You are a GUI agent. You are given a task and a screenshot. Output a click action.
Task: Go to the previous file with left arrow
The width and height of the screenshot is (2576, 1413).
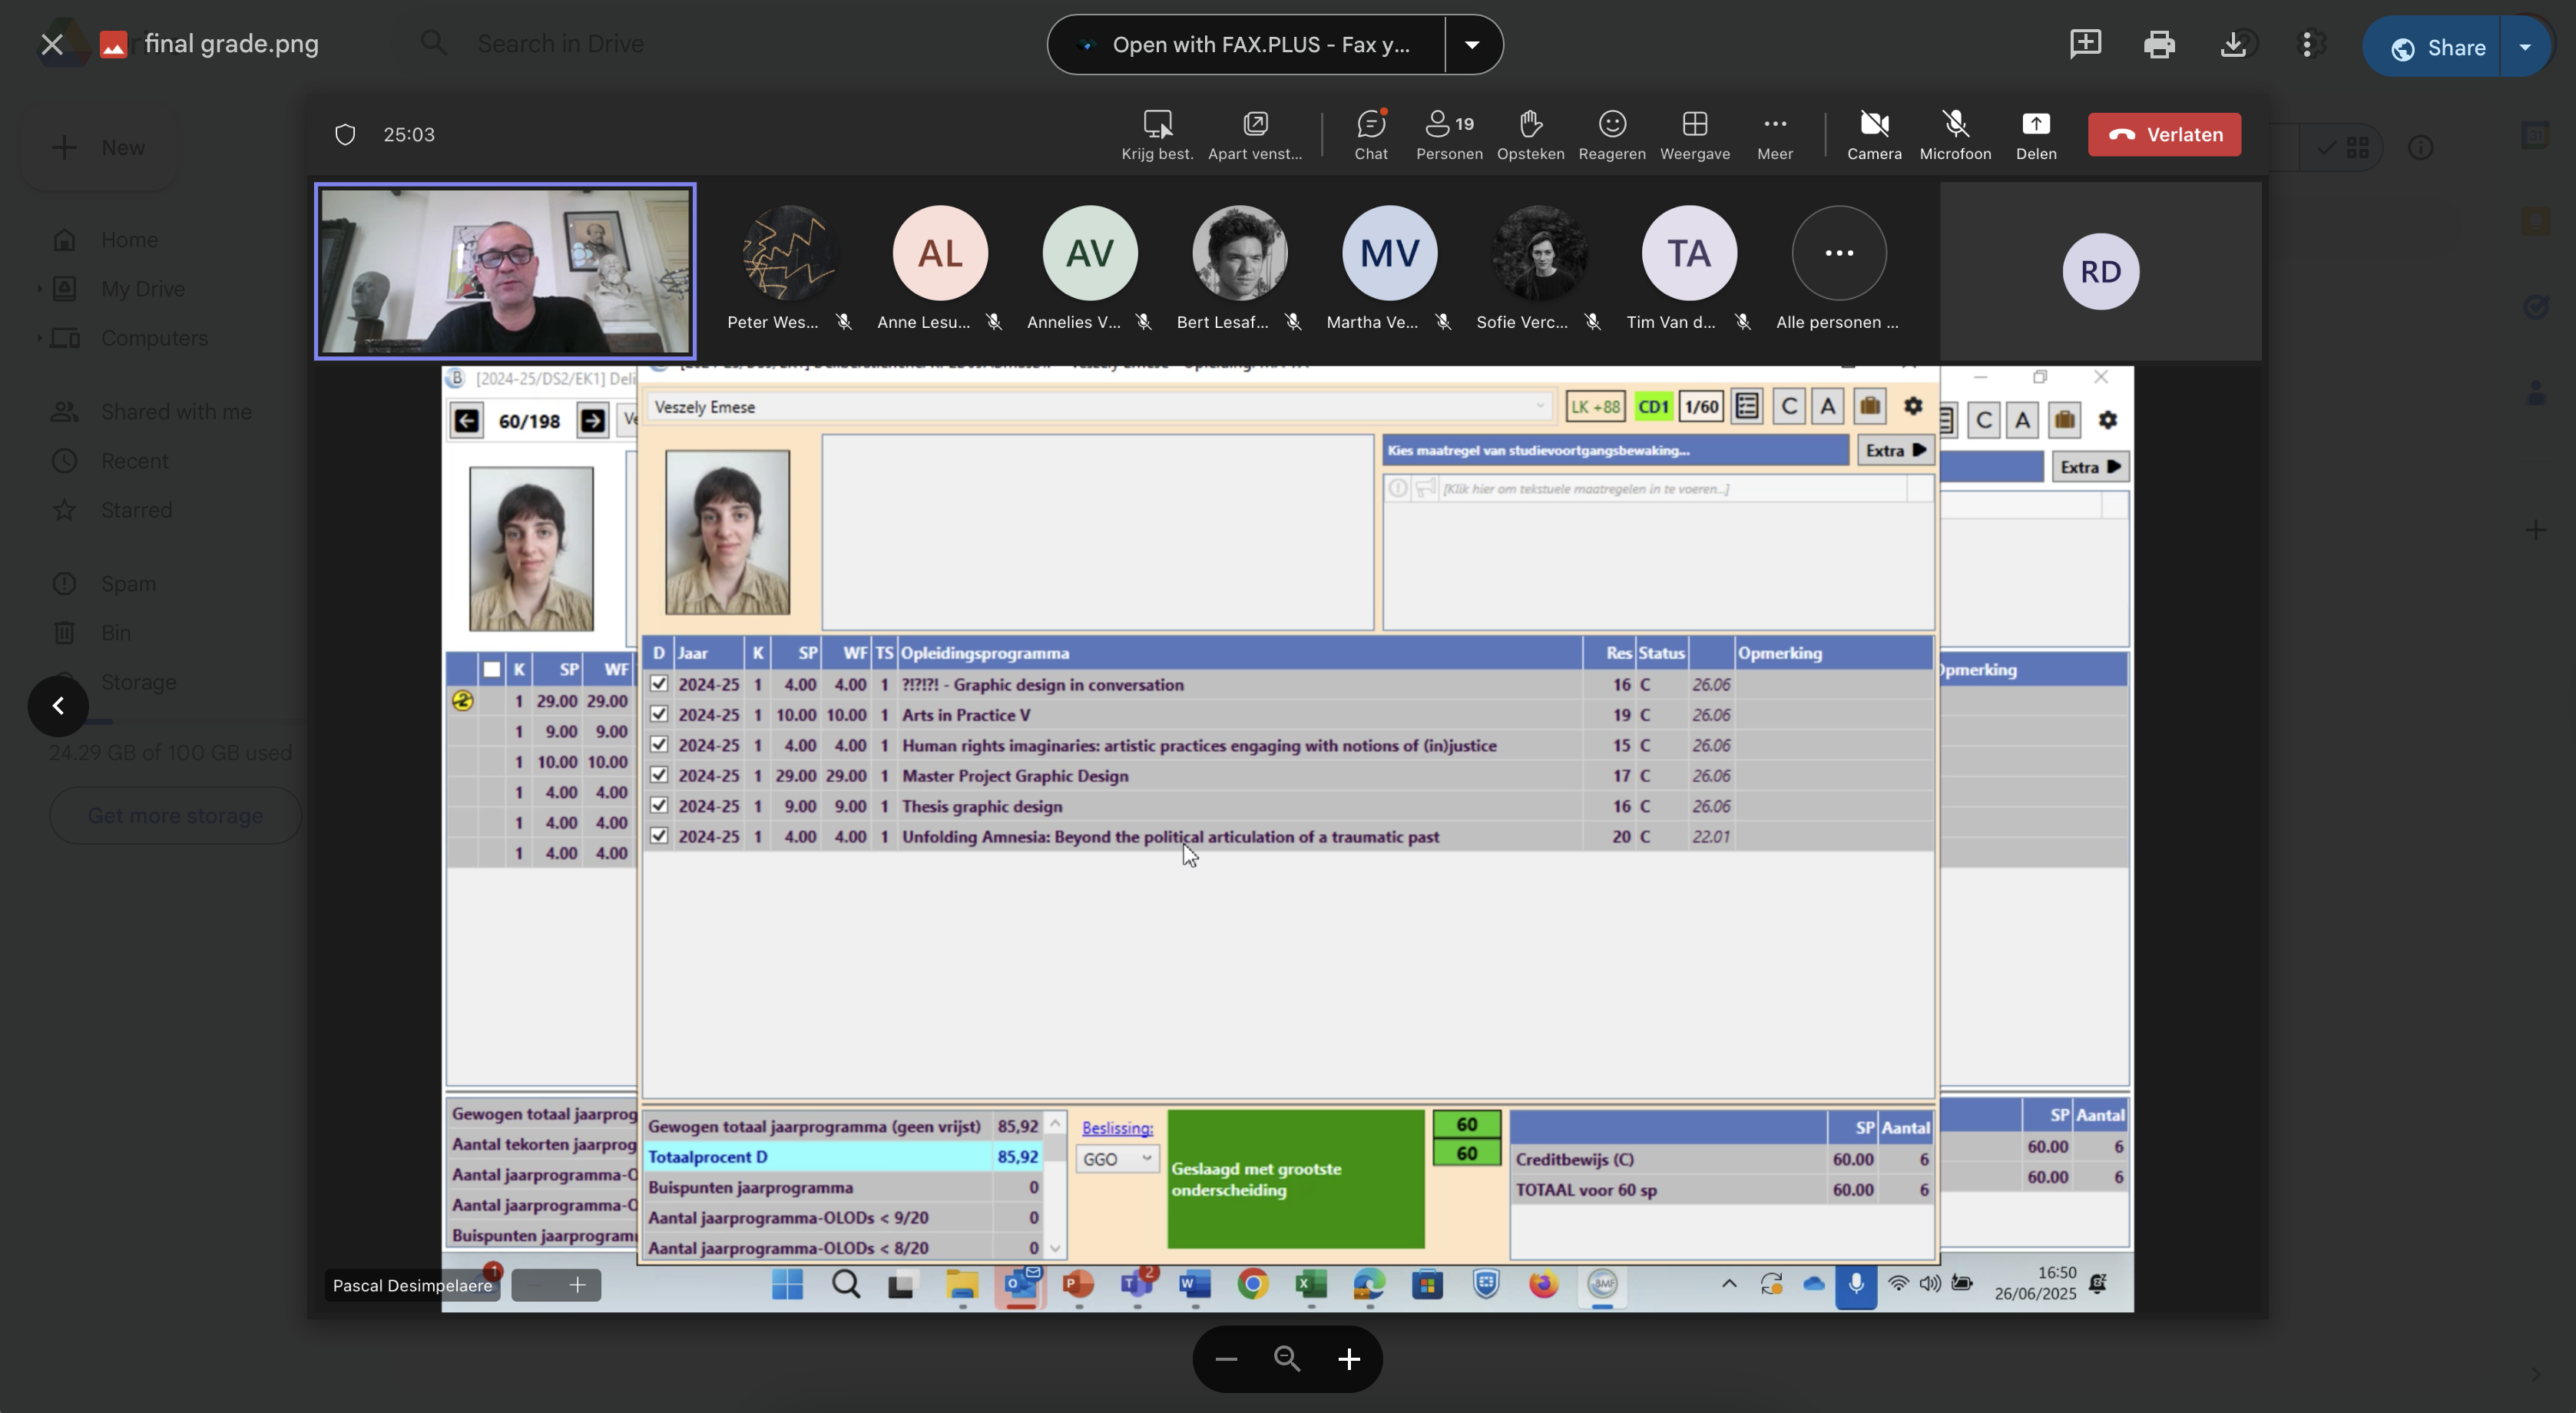[58, 706]
